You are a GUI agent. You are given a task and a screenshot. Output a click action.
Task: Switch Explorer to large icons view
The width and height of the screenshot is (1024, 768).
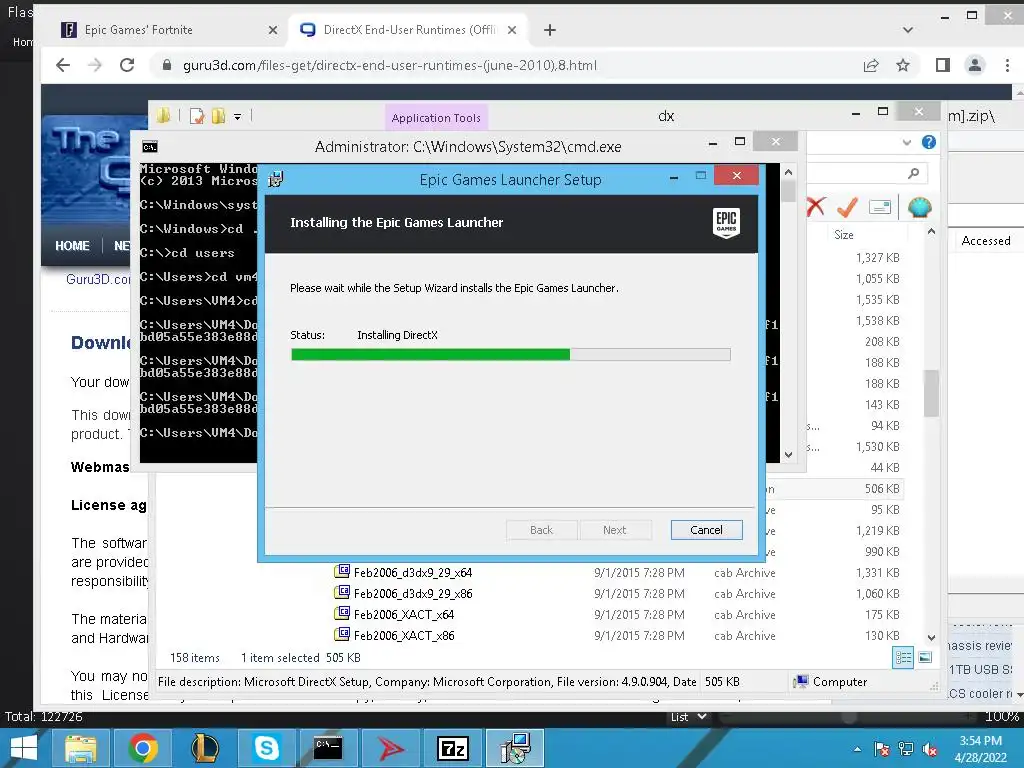tap(925, 657)
